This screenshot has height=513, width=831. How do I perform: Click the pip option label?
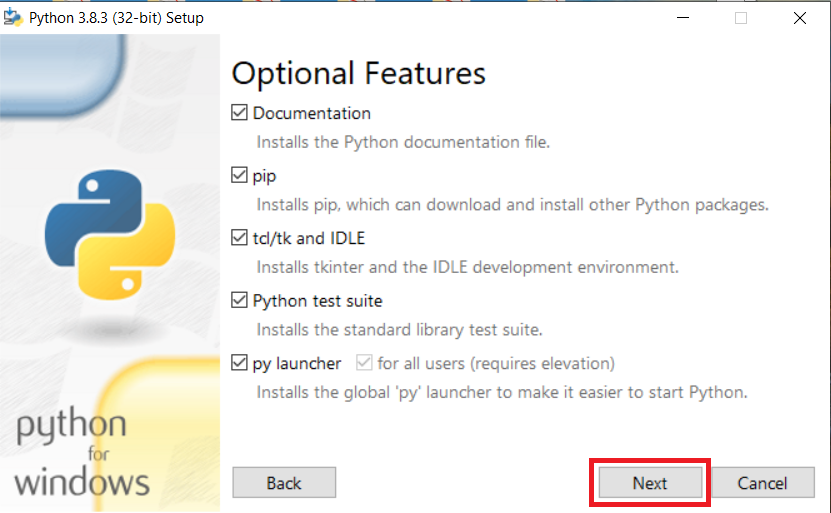(264, 176)
